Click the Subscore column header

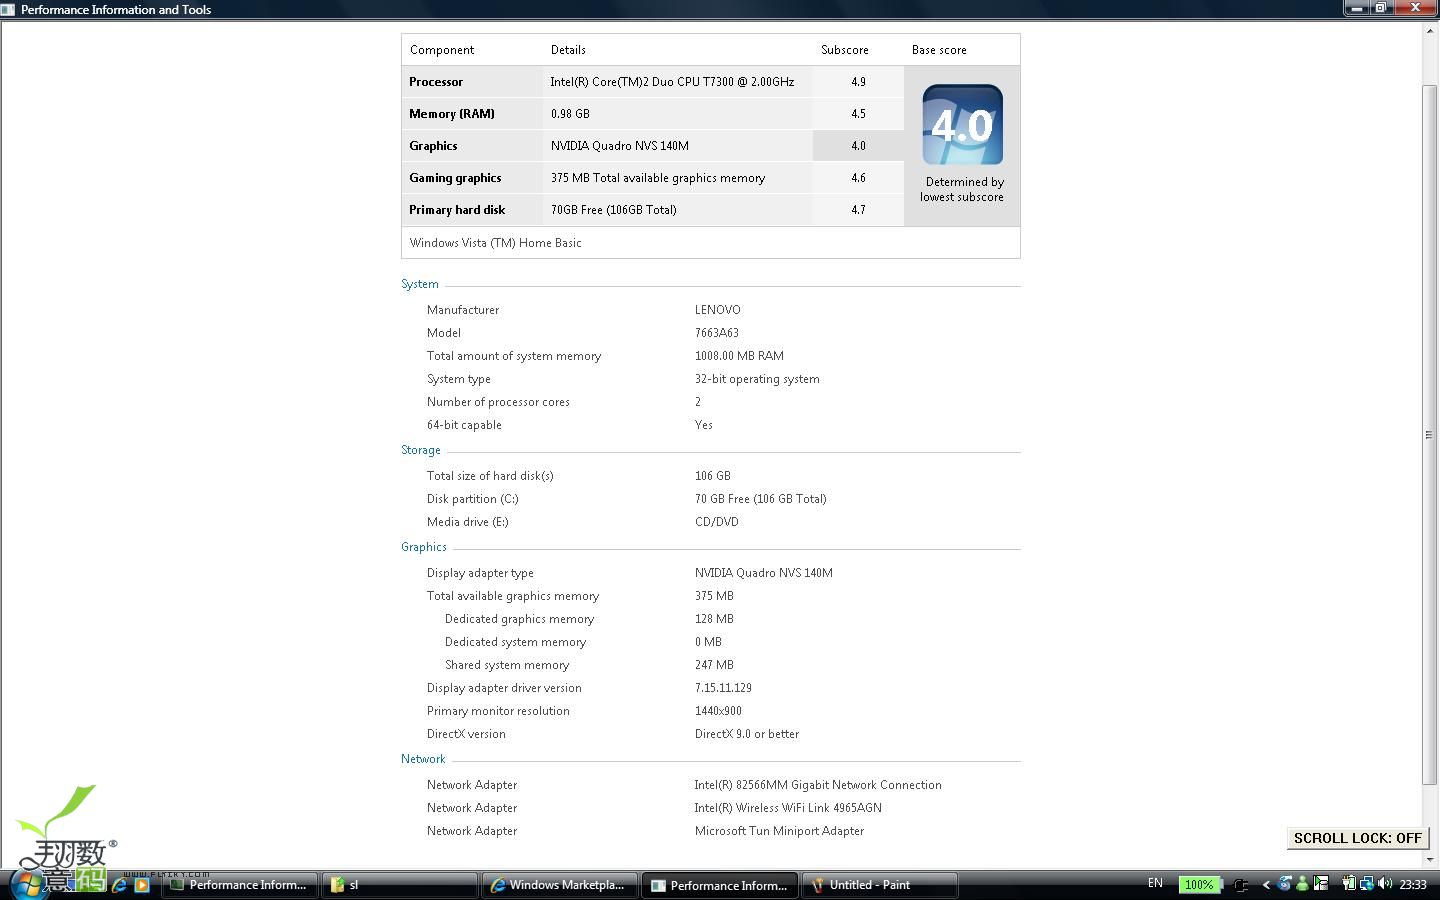845,50
